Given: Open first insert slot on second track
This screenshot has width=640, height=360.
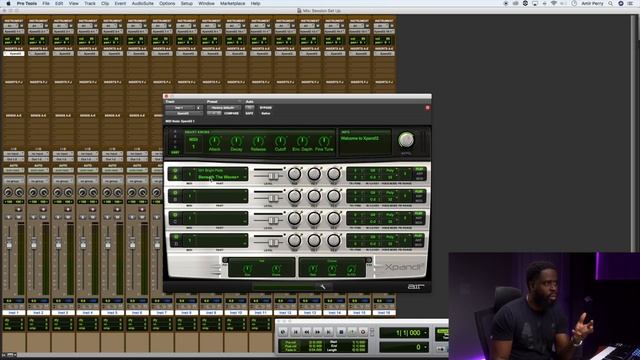Looking at the screenshot, I should click(38, 53).
